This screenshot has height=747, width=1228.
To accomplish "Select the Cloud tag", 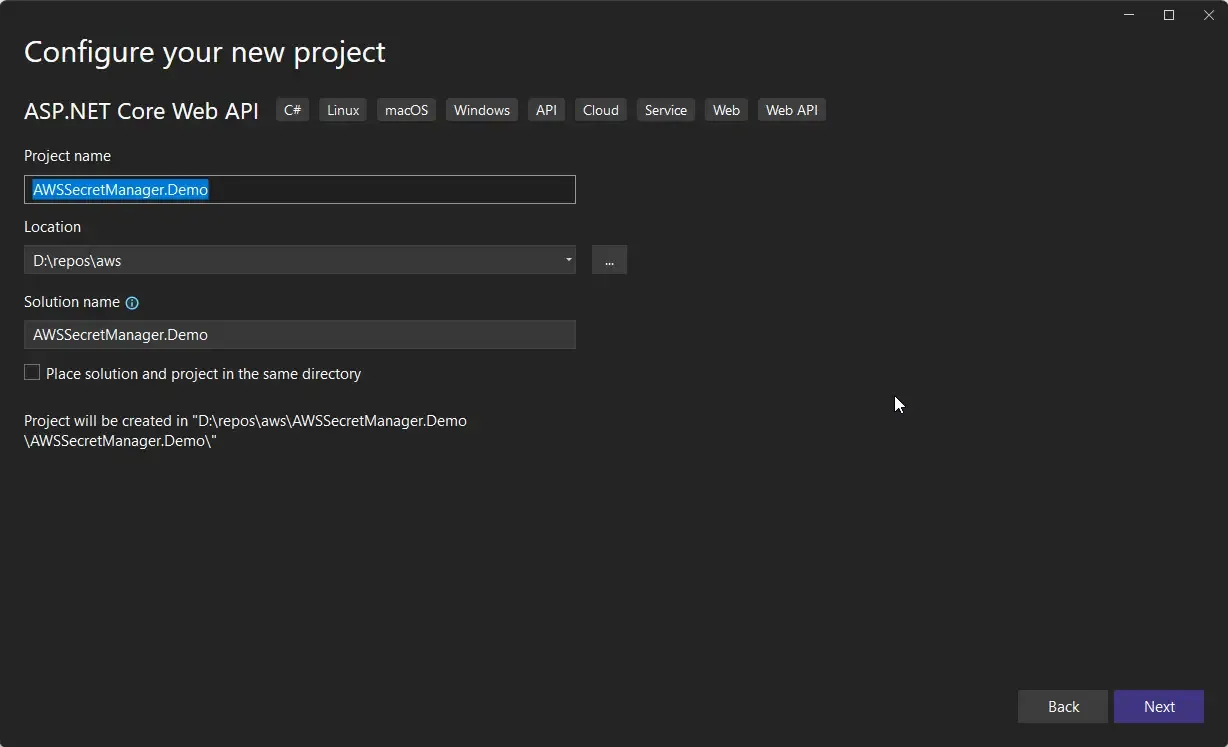I will click(x=600, y=110).
